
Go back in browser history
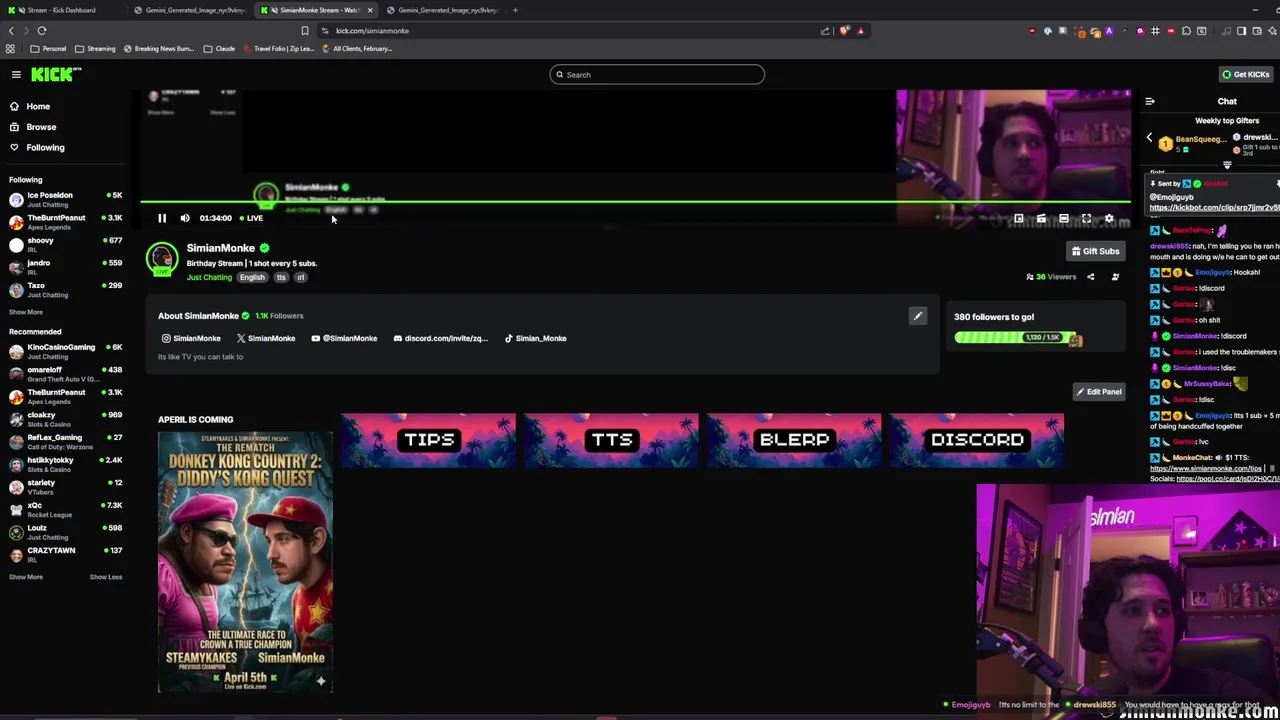click(x=11, y=31)
